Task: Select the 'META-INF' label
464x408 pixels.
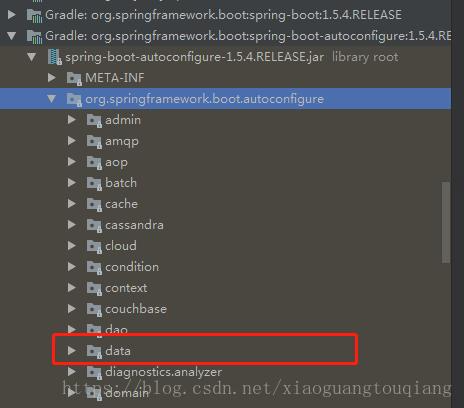Action: coord(115,78)
